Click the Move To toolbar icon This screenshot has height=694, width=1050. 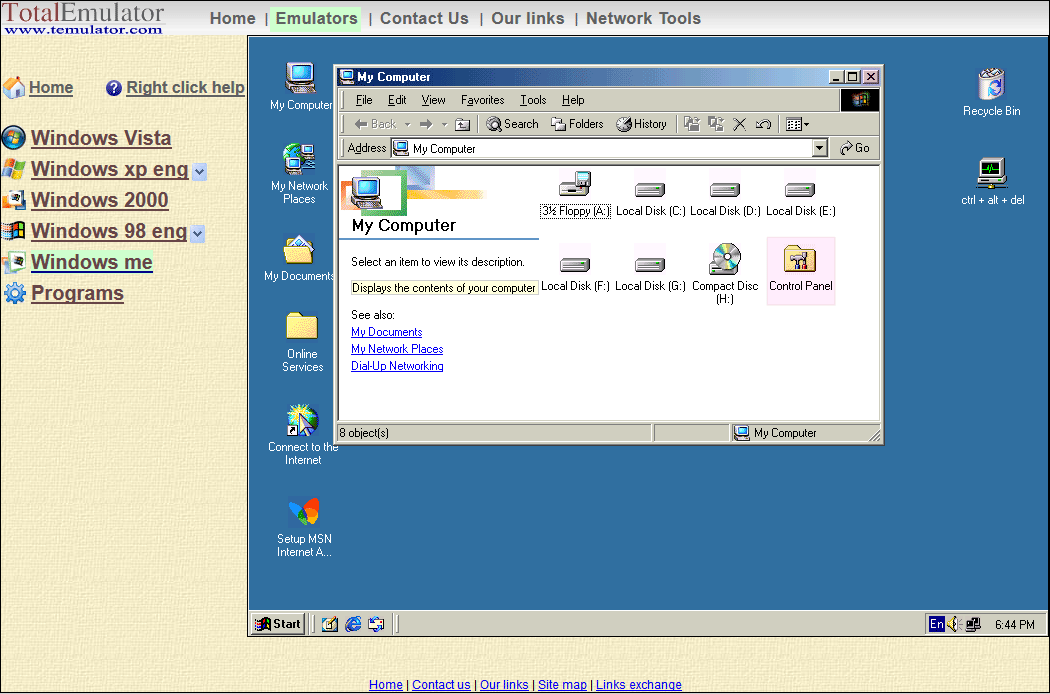point(692,124)
